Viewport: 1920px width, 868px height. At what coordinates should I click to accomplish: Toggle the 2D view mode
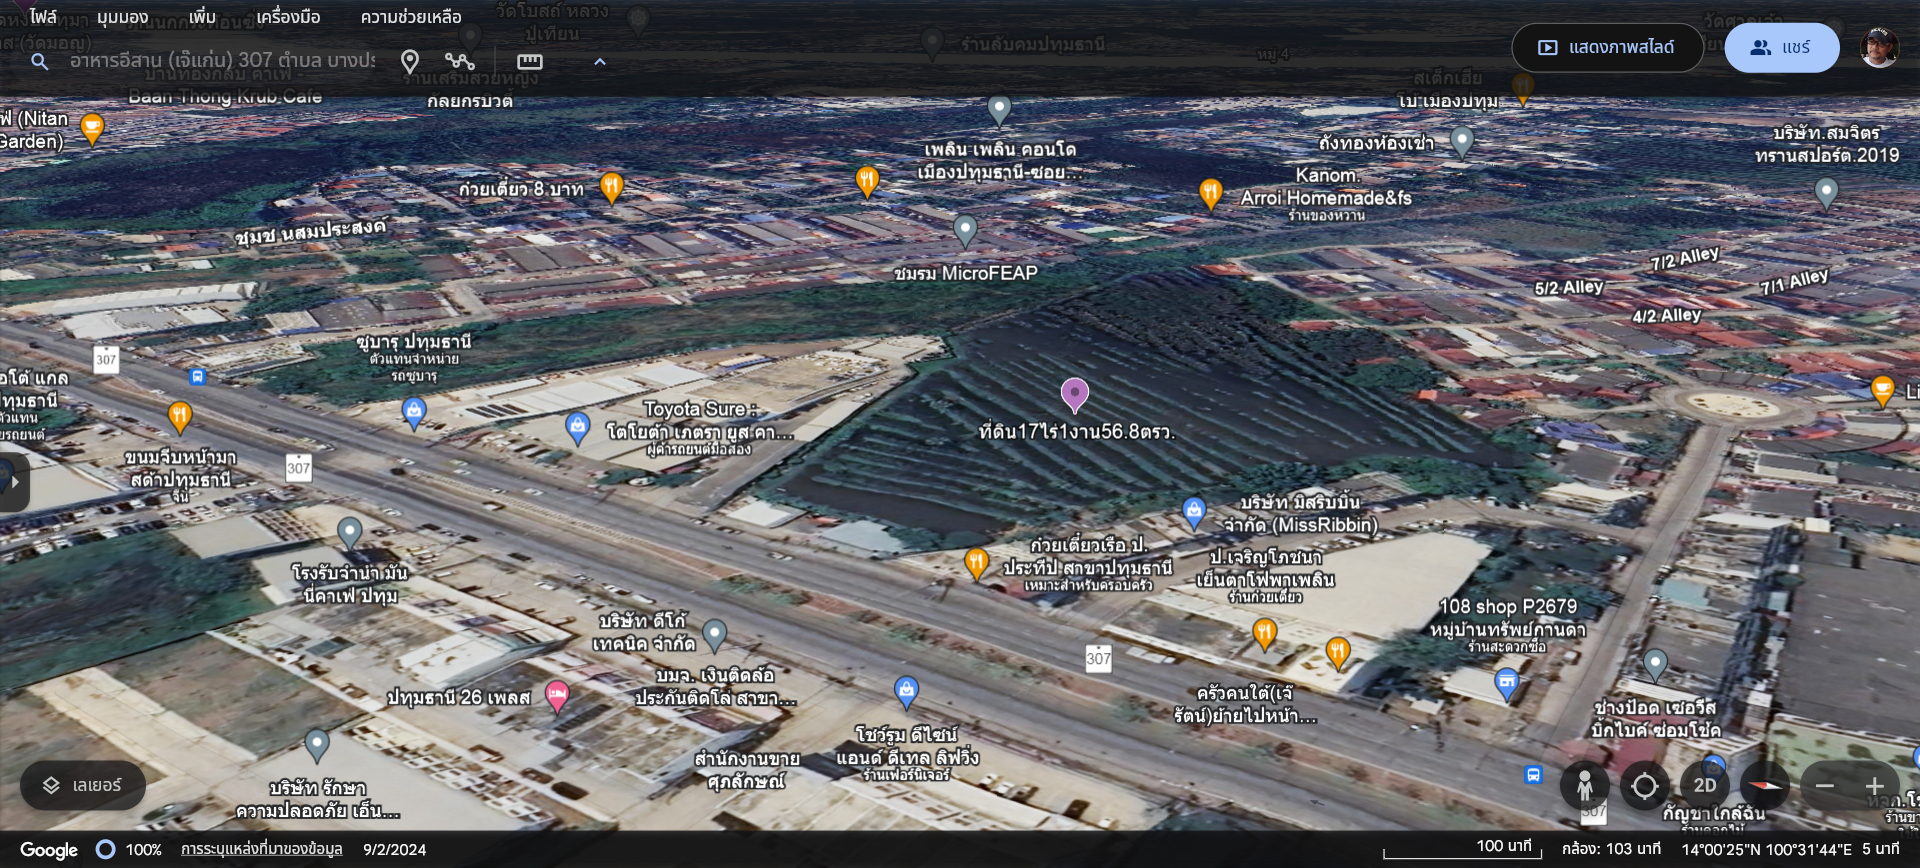click(1705, 787)
